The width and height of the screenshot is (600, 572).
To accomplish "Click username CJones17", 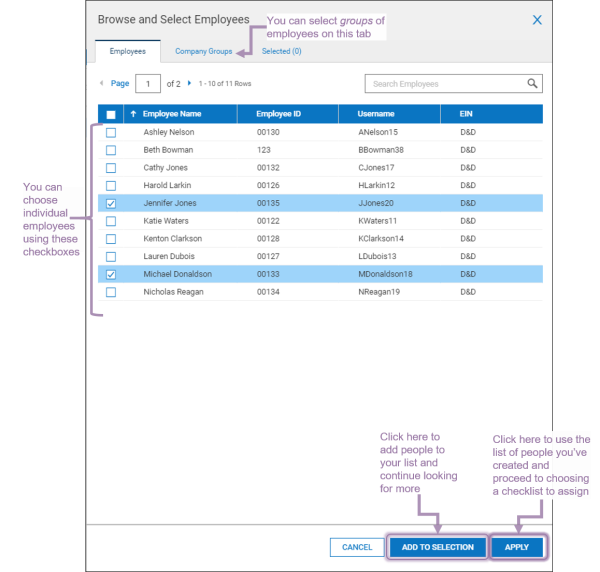I will click(376, 168).
